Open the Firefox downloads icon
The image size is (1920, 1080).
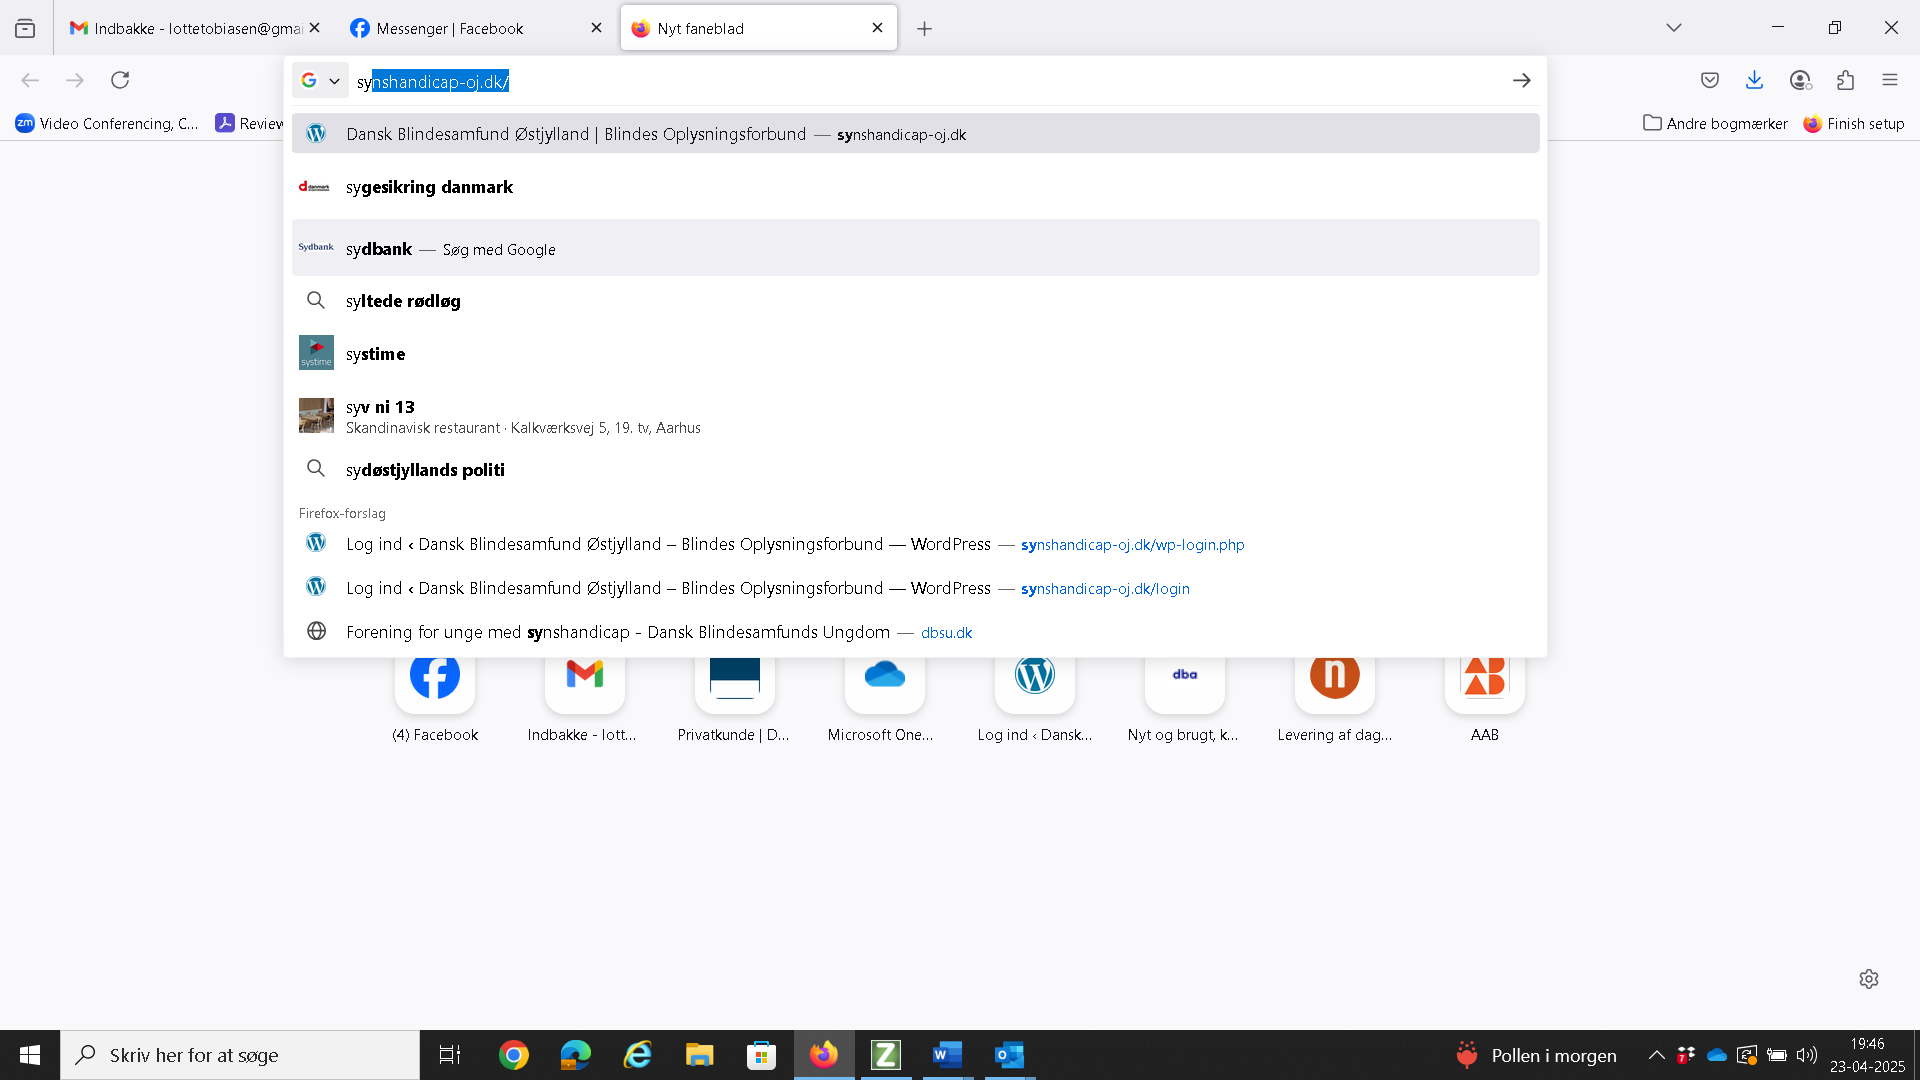pyautogui.click(x=1754, y=80)
